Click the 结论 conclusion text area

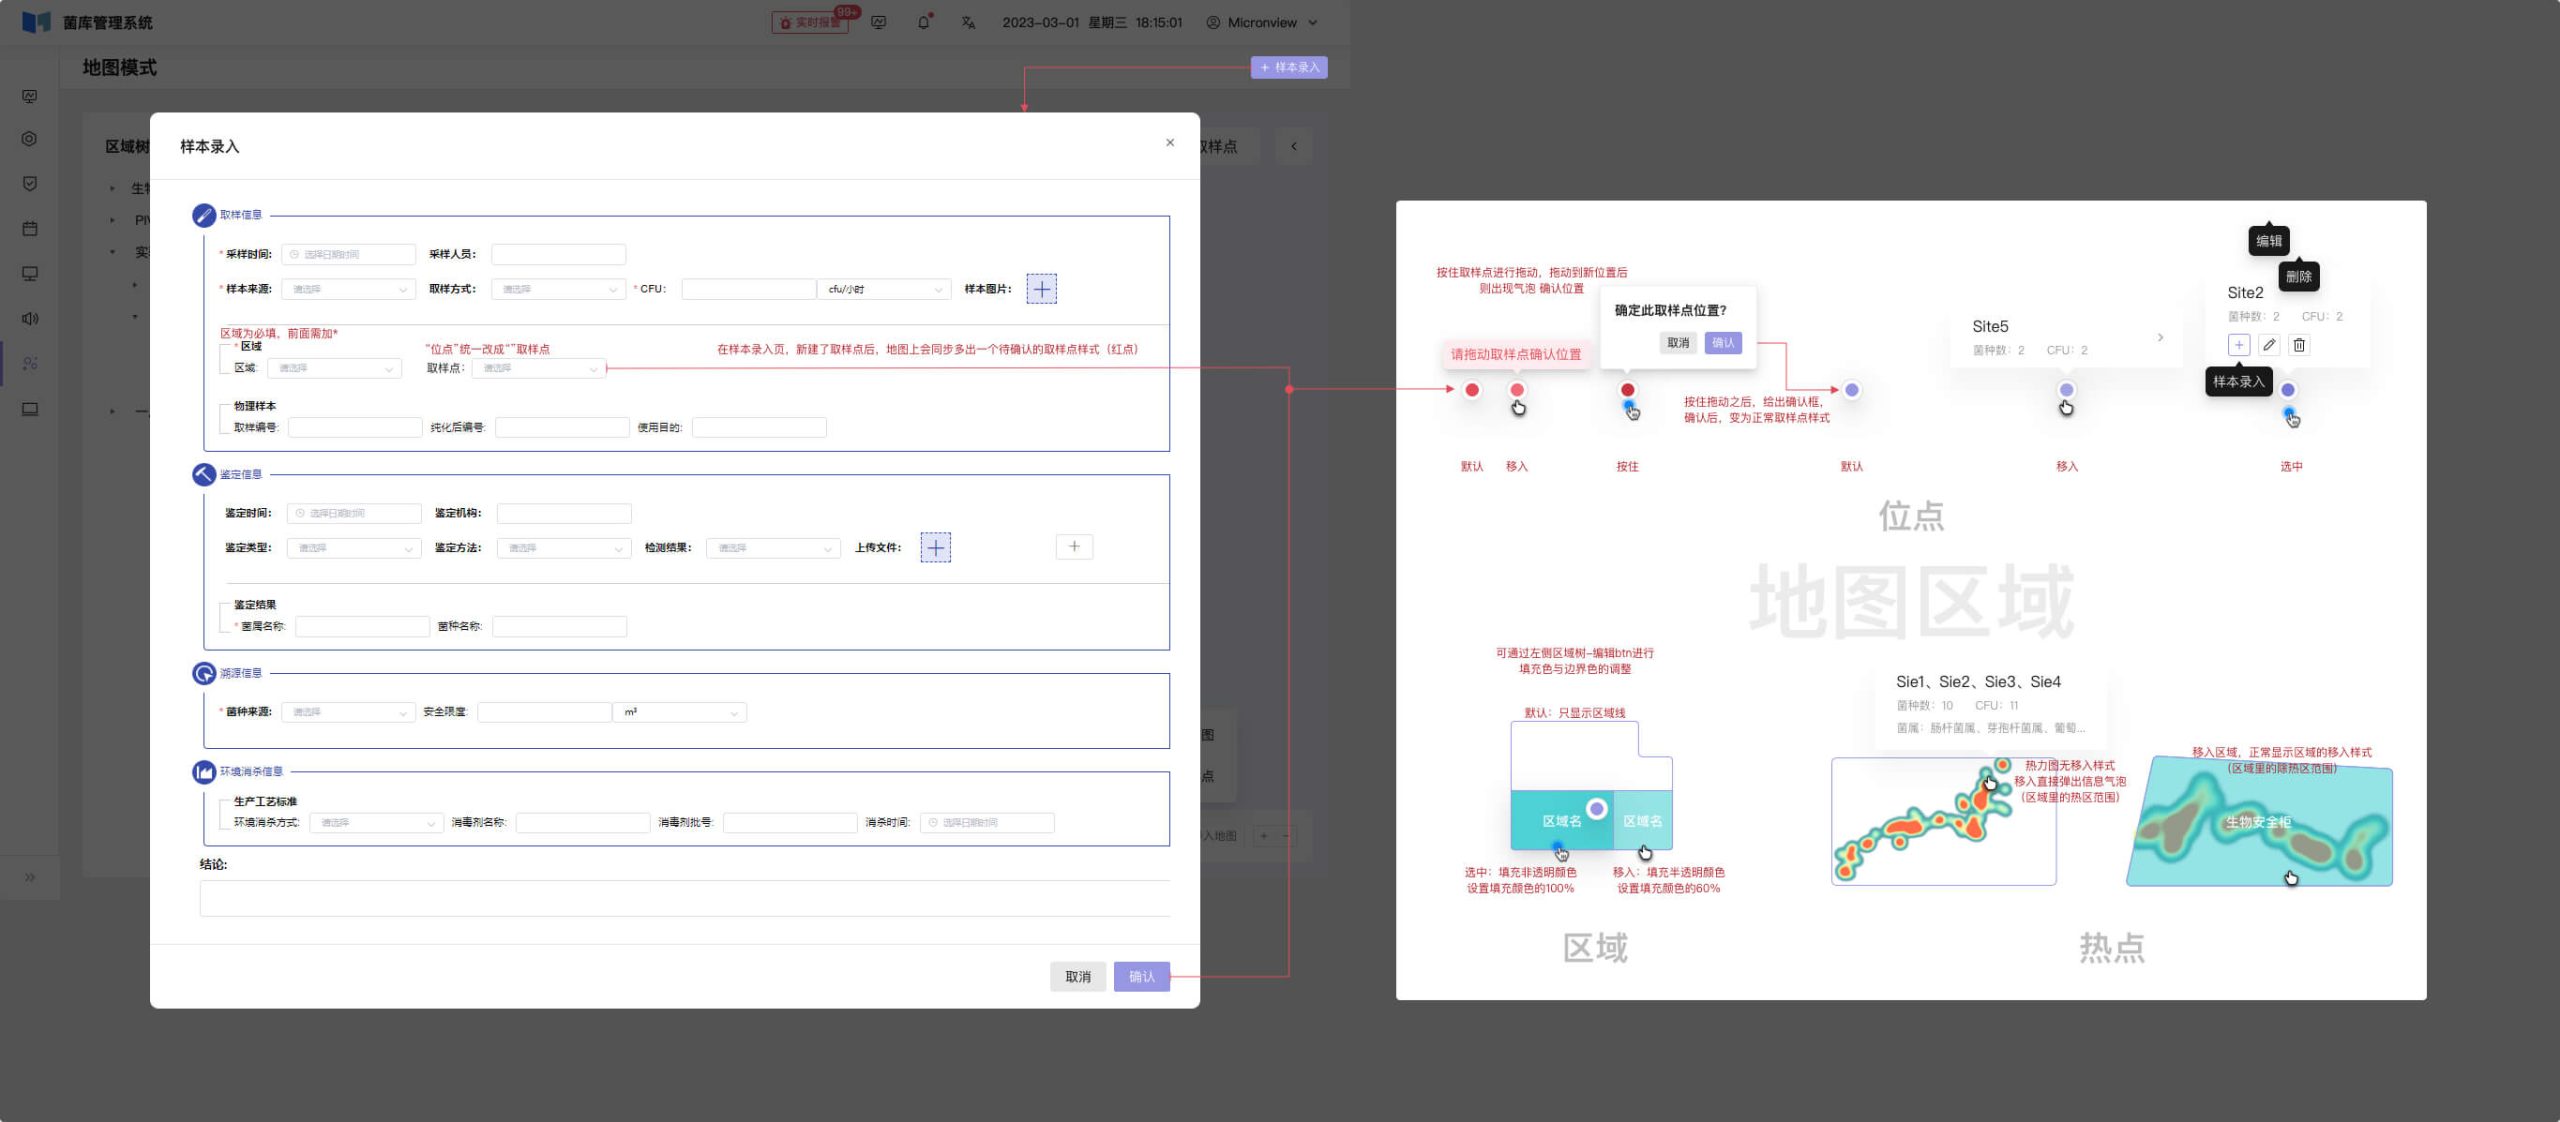684,898
